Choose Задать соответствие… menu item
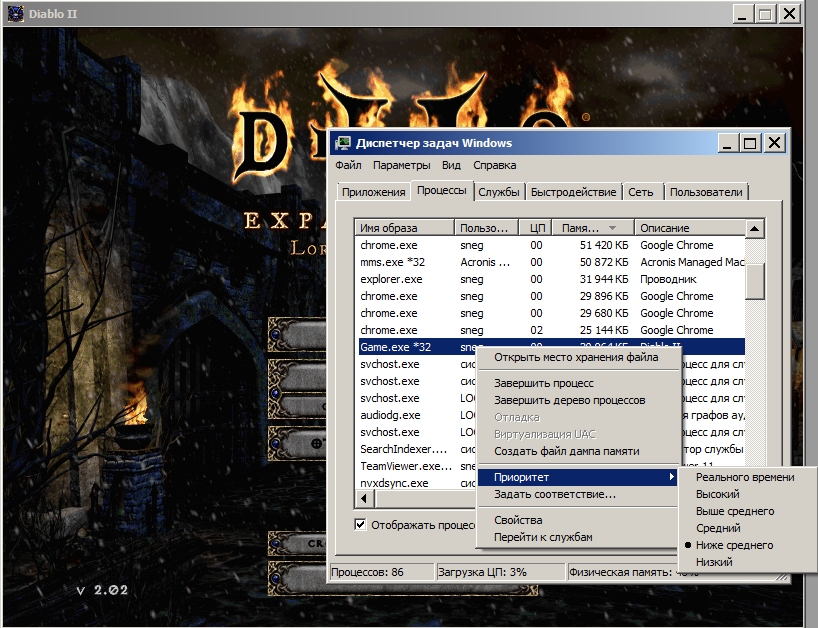818x628 pixels. [x=578, y=494]
